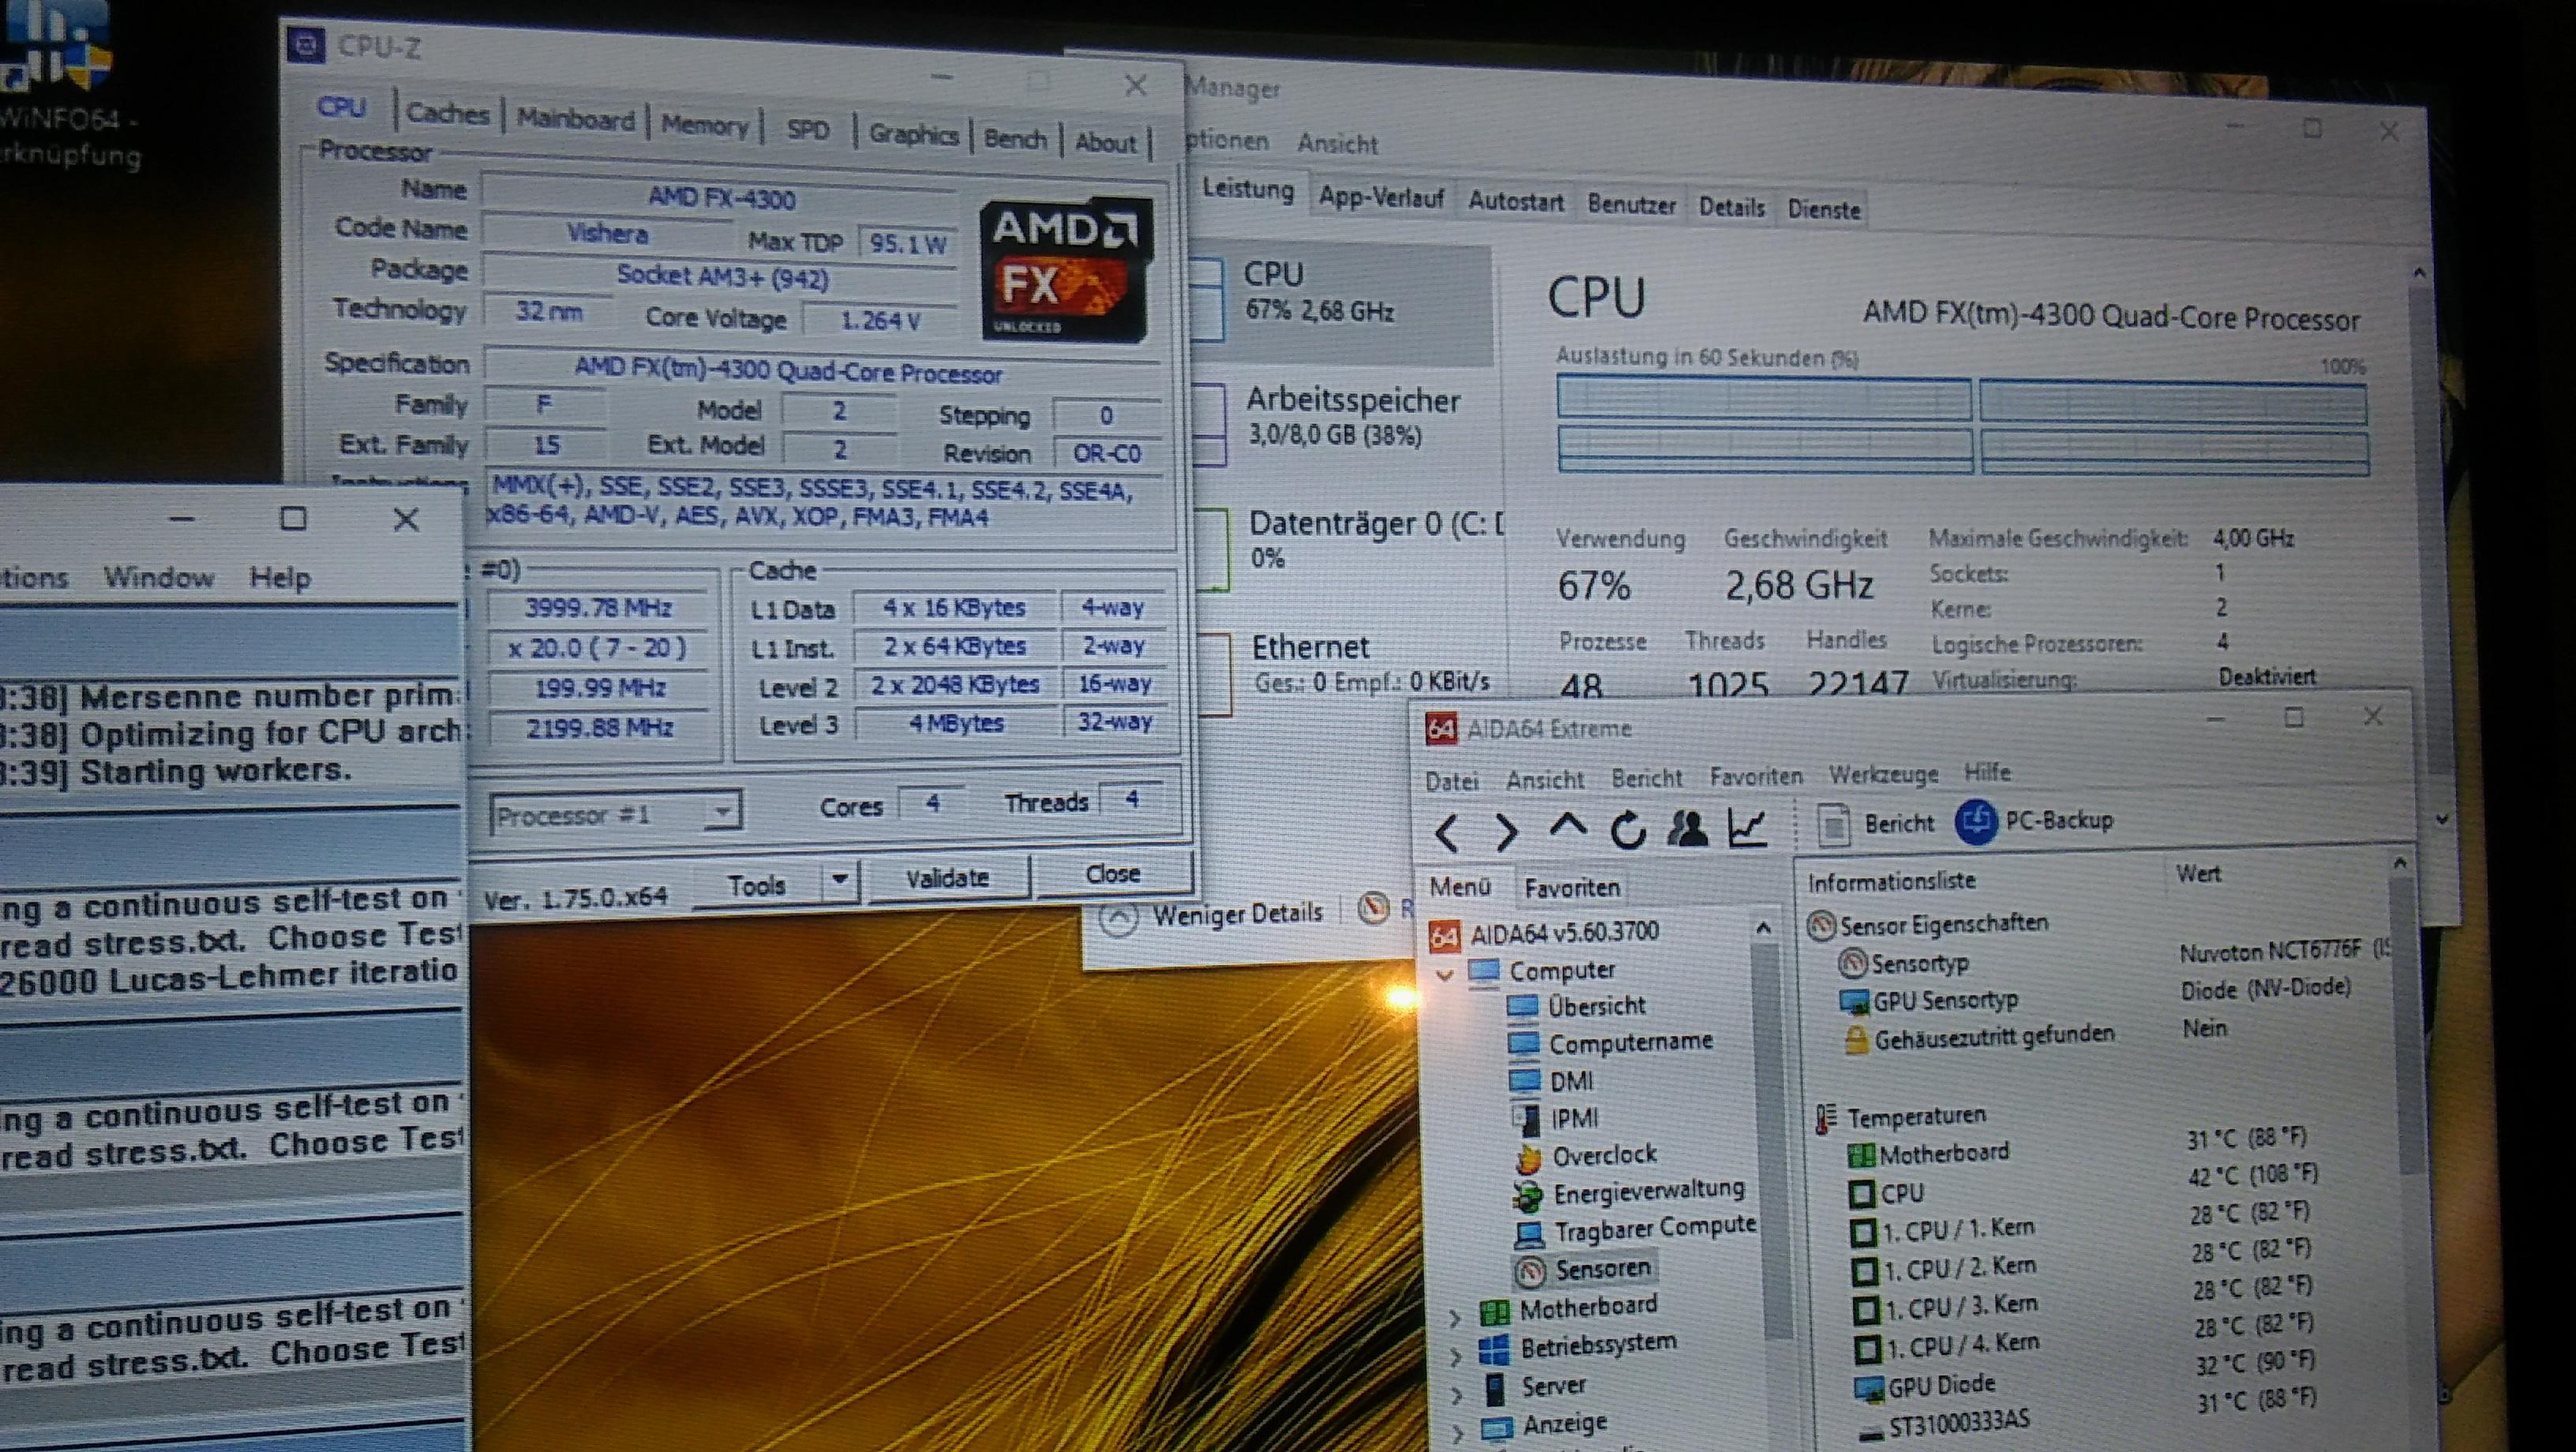Click AIDA64 forward navigation arrow

click(x=1505, y=831)
